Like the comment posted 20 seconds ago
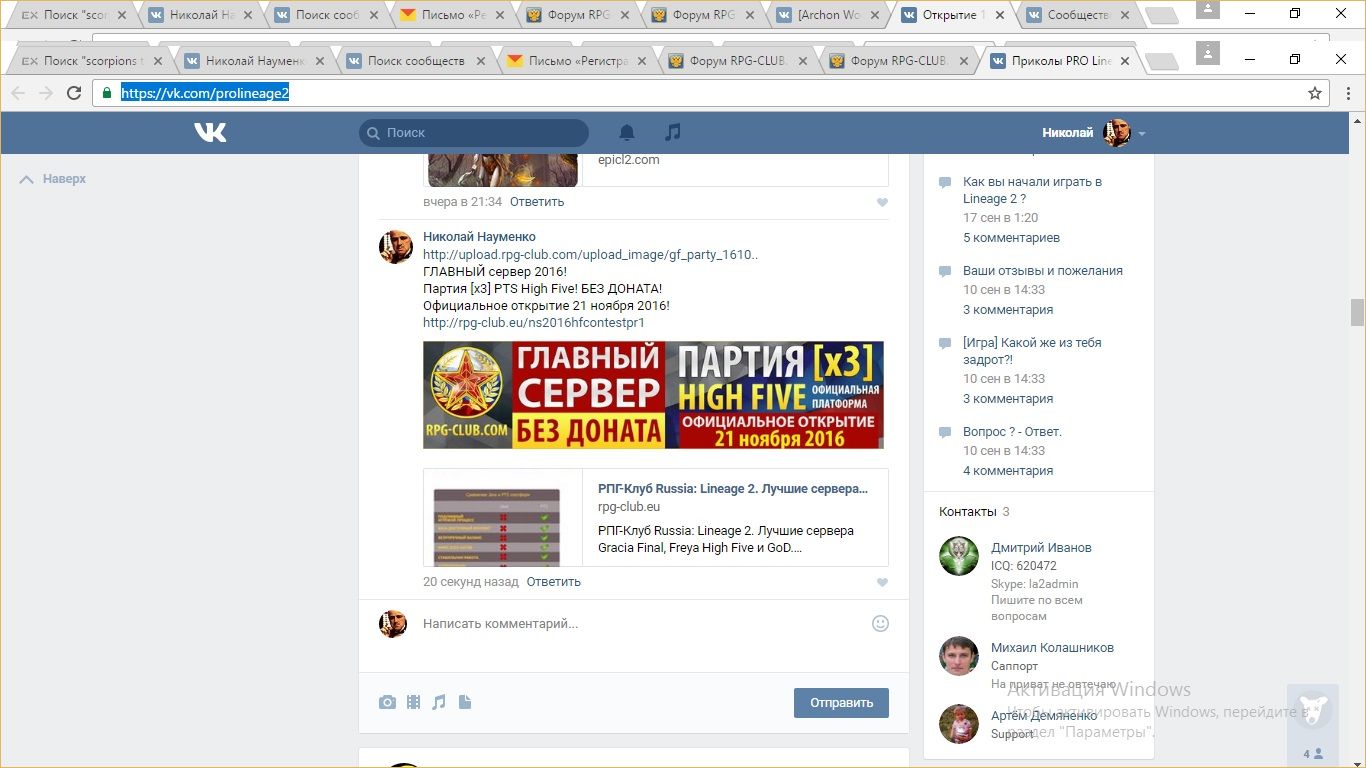1366x768 pixels. pyautogui.click(x=882, y=582)
